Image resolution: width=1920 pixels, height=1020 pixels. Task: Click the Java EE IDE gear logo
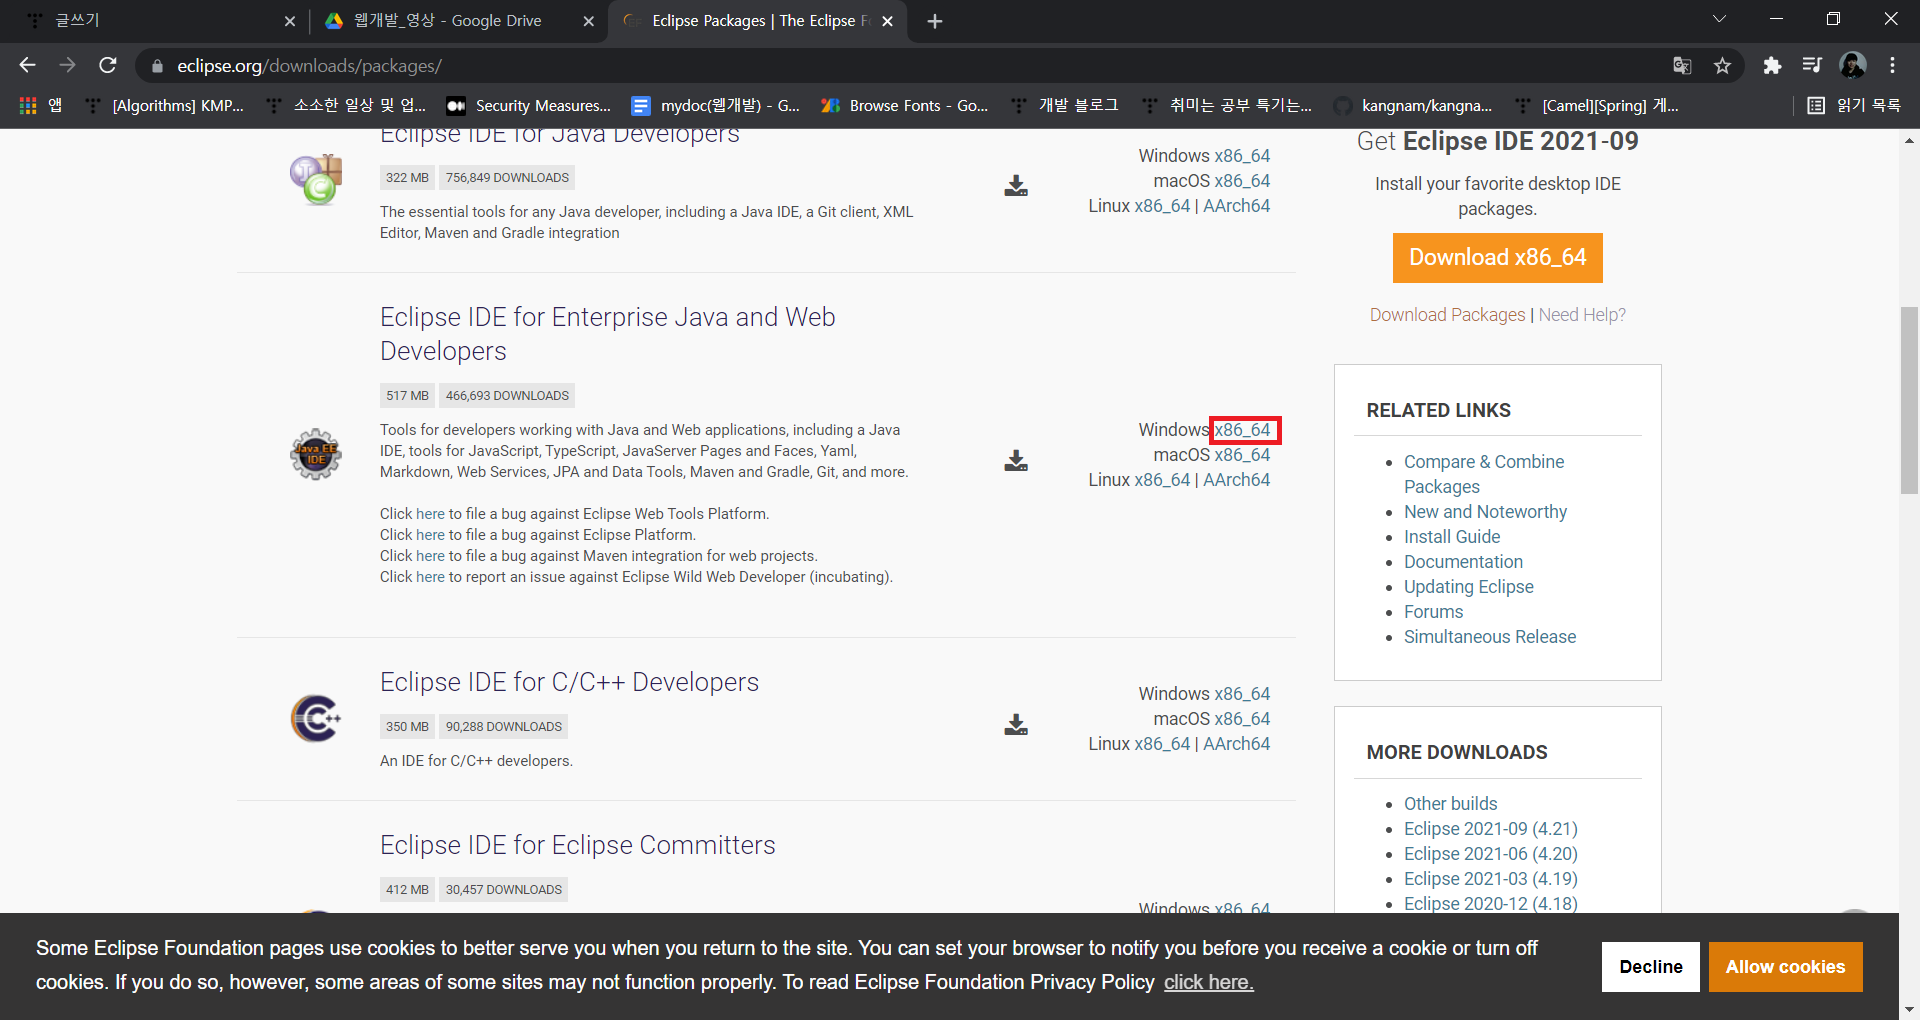click(316, 454)
